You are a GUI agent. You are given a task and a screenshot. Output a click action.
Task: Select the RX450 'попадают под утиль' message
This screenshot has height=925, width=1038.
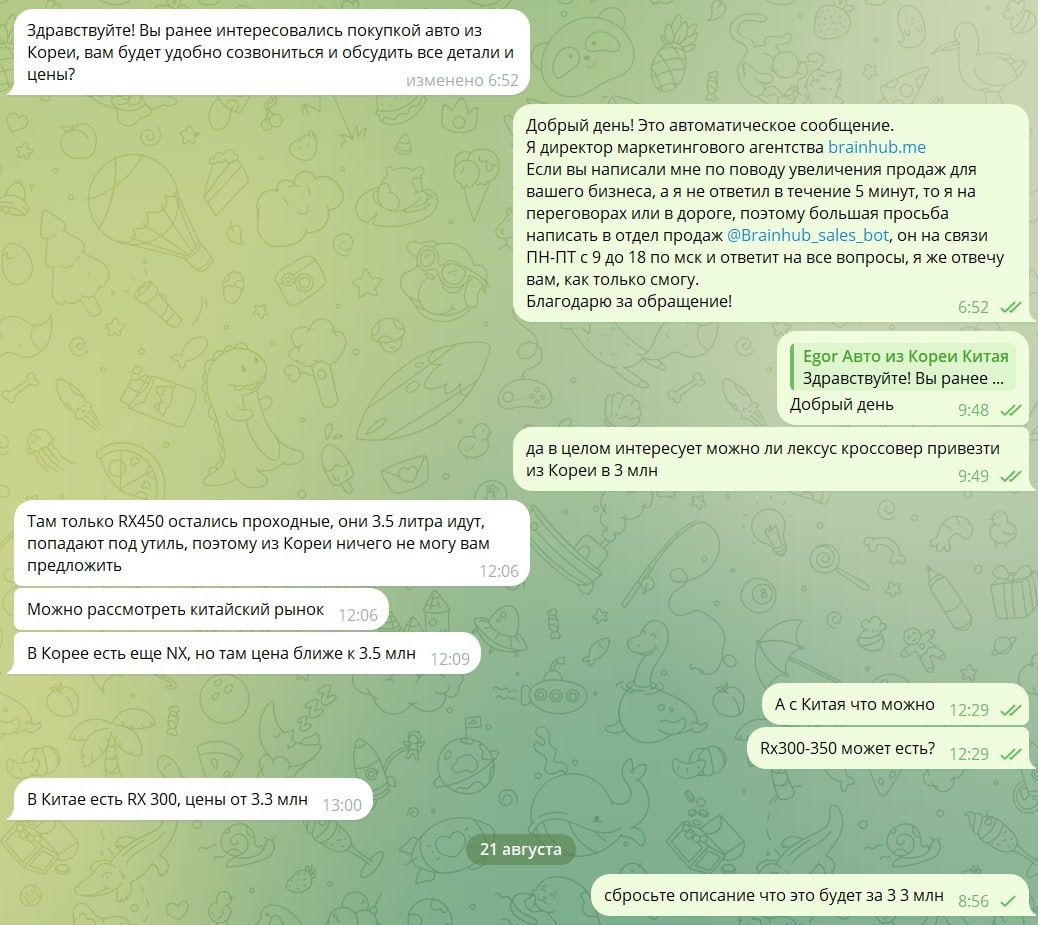click(x=271, y=544)
